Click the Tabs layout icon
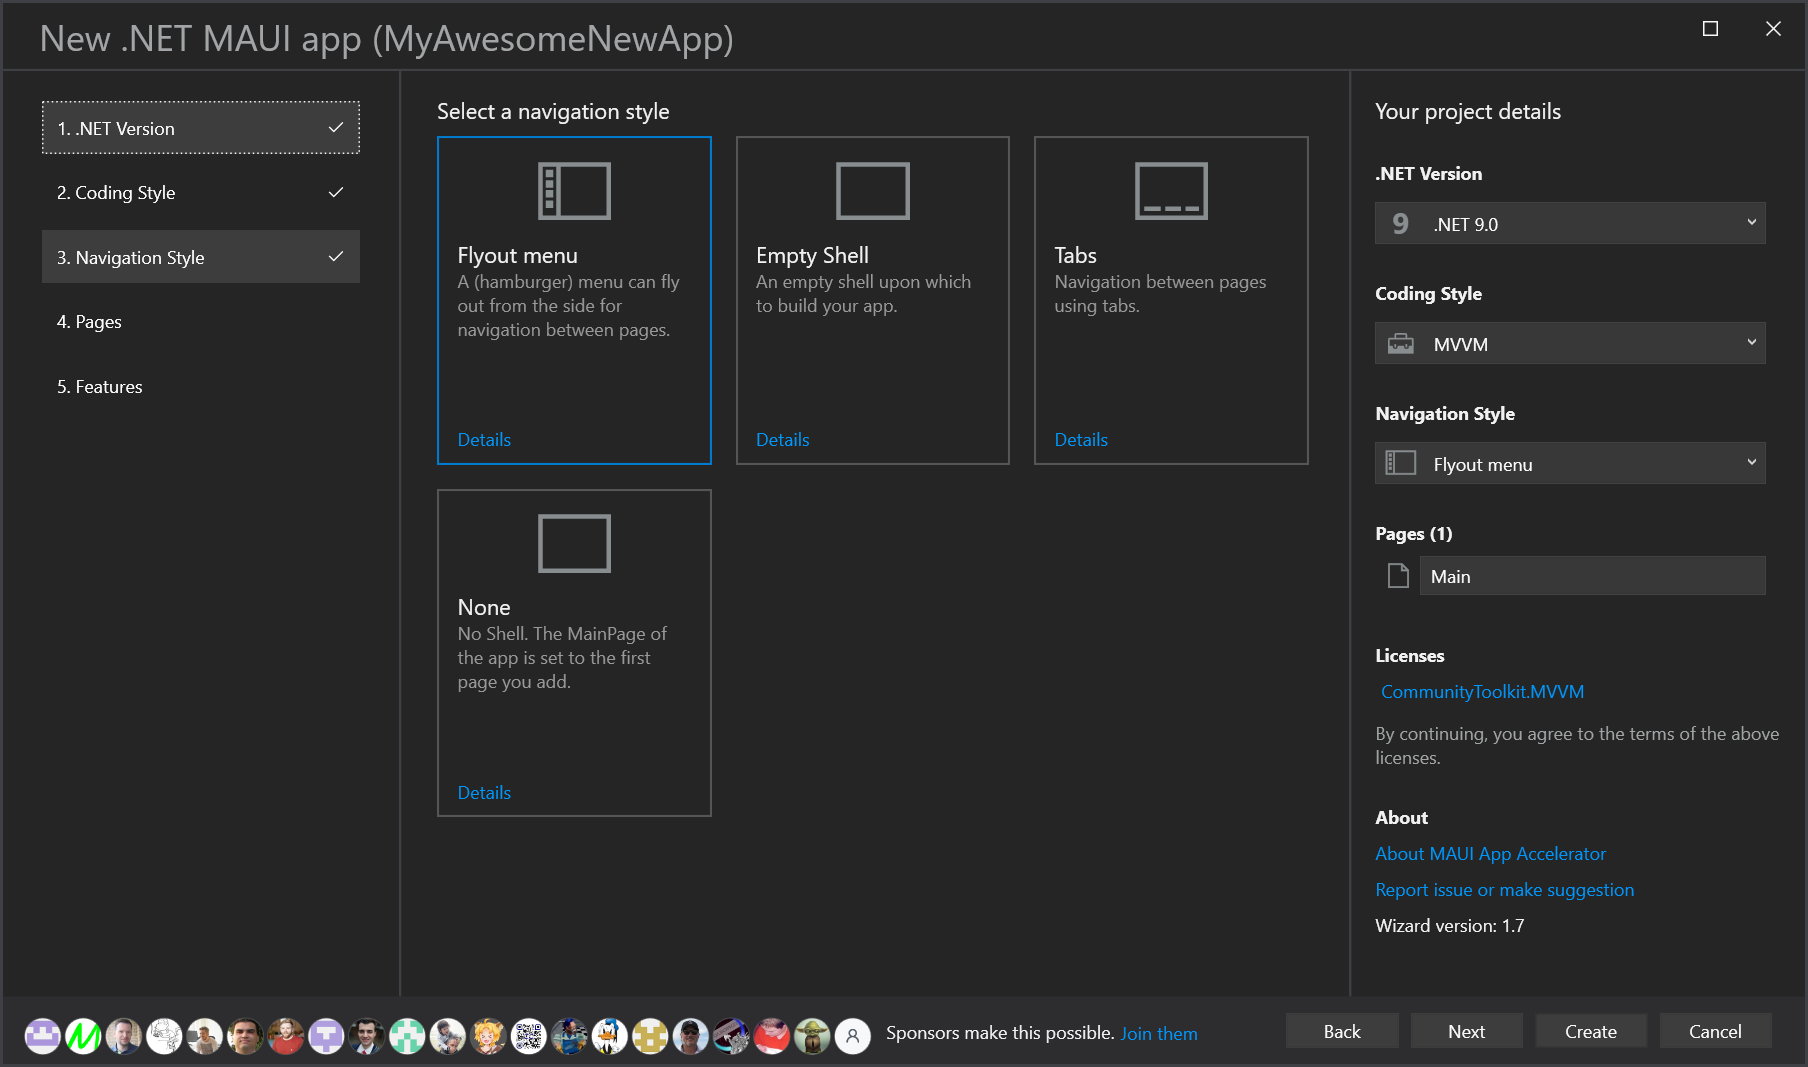Viewport: 1808px width, 1067px height. [1171, 191]
